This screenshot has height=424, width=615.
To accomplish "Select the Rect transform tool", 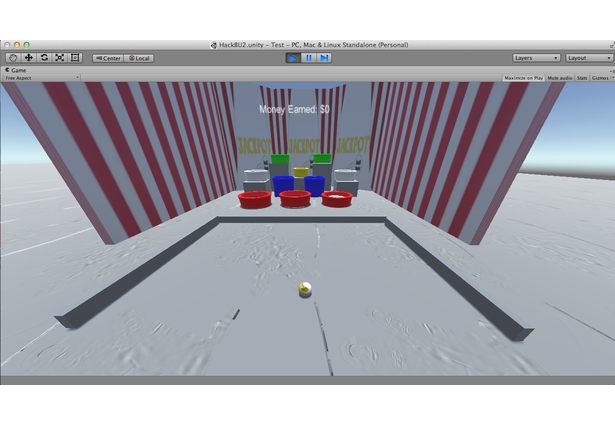I will [75, 58].
